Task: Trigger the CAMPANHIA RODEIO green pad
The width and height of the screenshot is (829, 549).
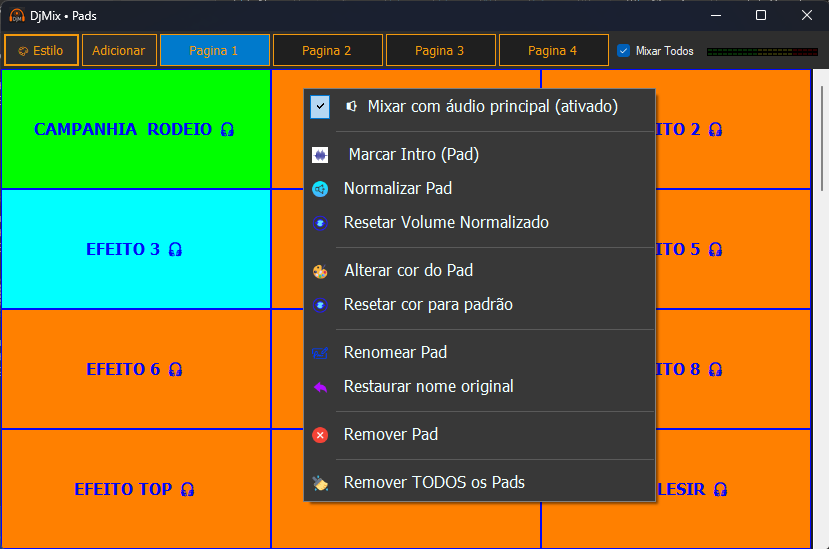Action: coord(136,129)
